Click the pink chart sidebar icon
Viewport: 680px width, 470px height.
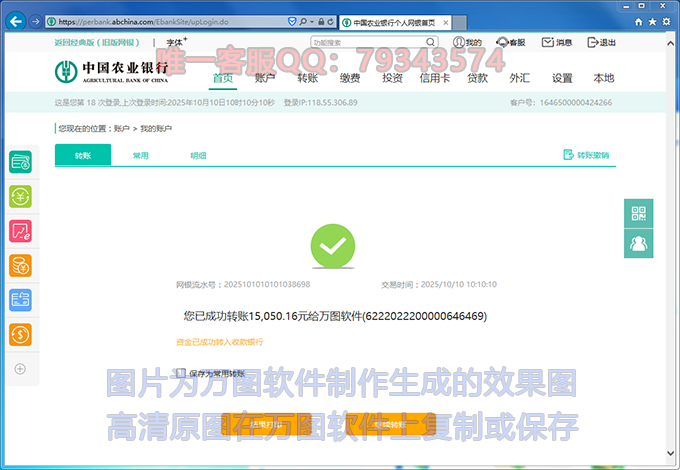coord(20,231)
